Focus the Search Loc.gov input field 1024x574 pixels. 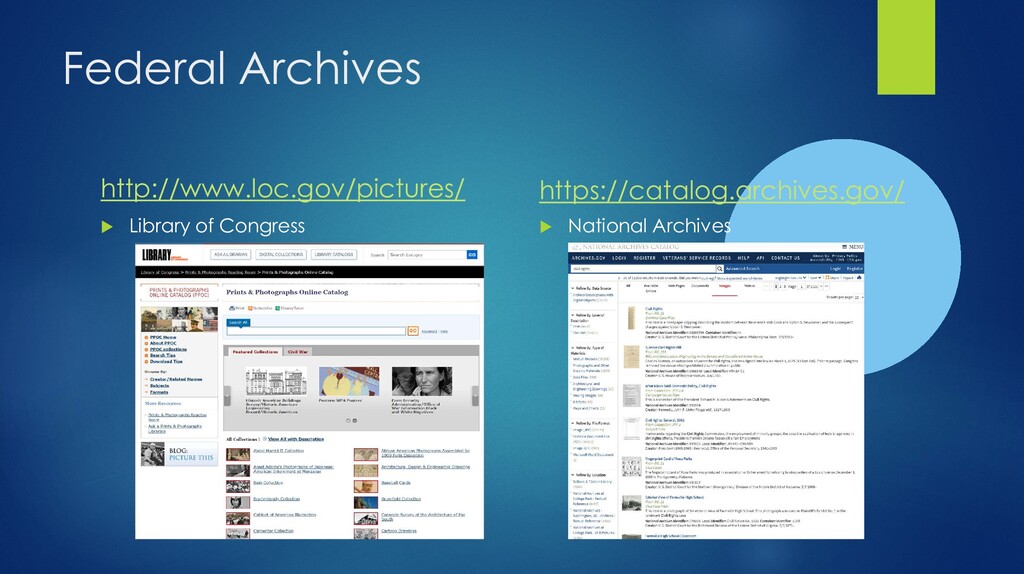[426, 255]
